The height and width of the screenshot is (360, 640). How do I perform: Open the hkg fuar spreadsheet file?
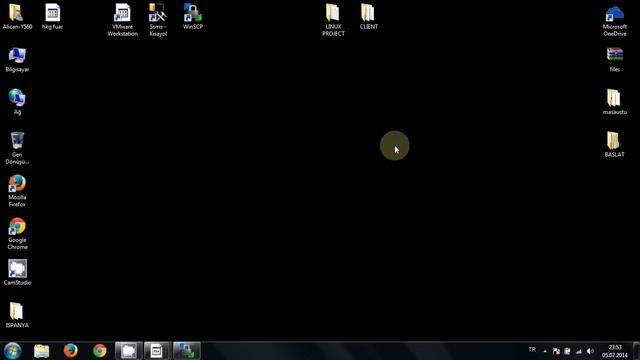(x=52, y=16)
